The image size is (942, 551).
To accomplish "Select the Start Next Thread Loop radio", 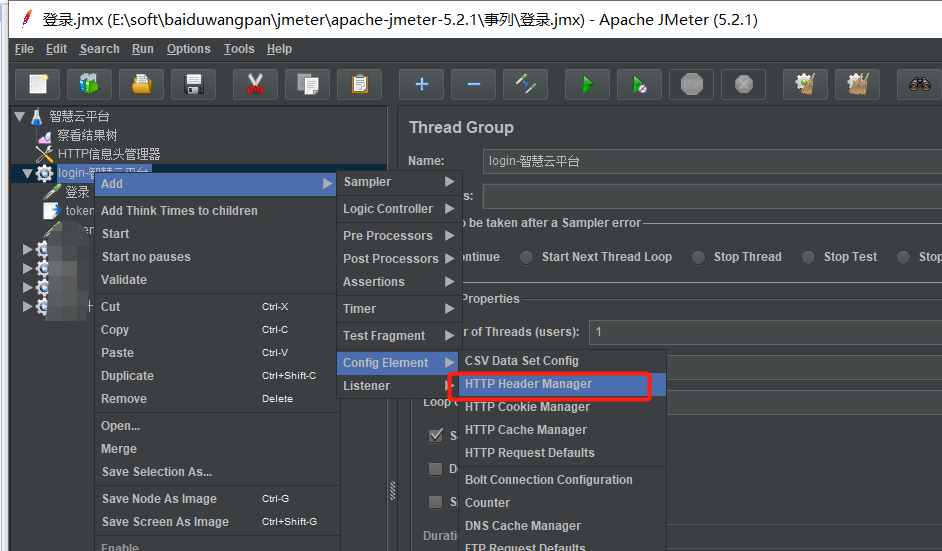I will click(x=527, y=257).
